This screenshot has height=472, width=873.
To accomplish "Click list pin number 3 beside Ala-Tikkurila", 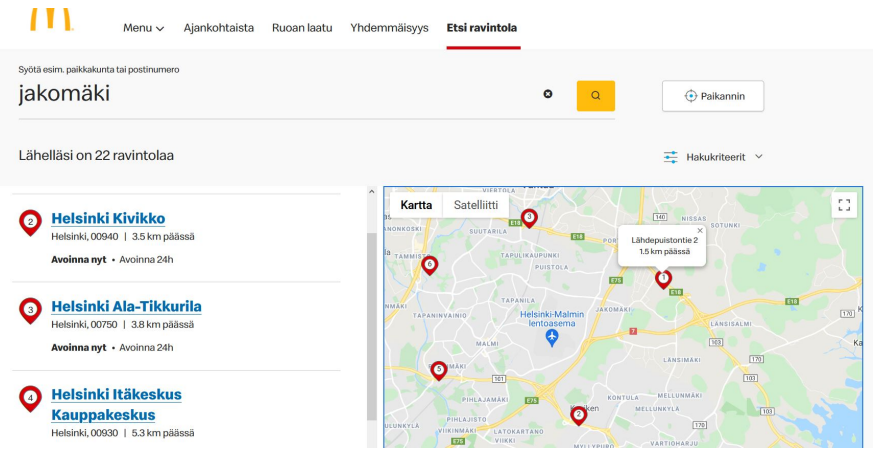I will point(31,311).
